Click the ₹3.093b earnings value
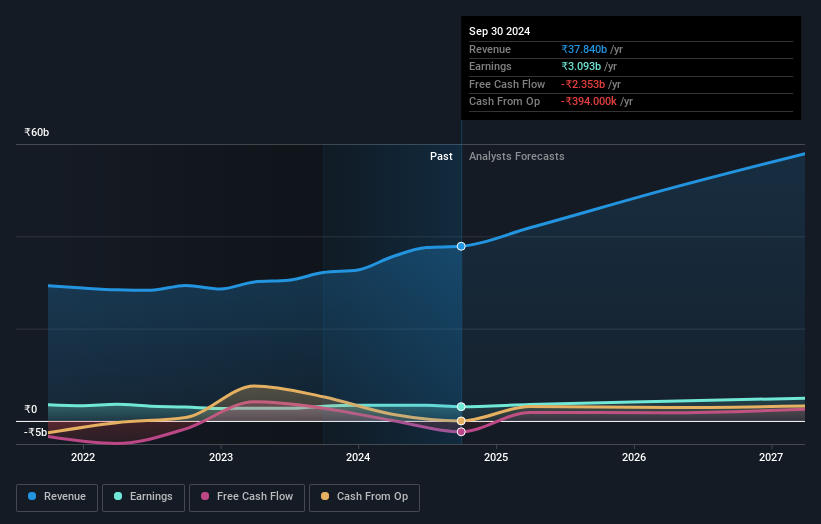 pyautogui.click(x=581, y=66)
